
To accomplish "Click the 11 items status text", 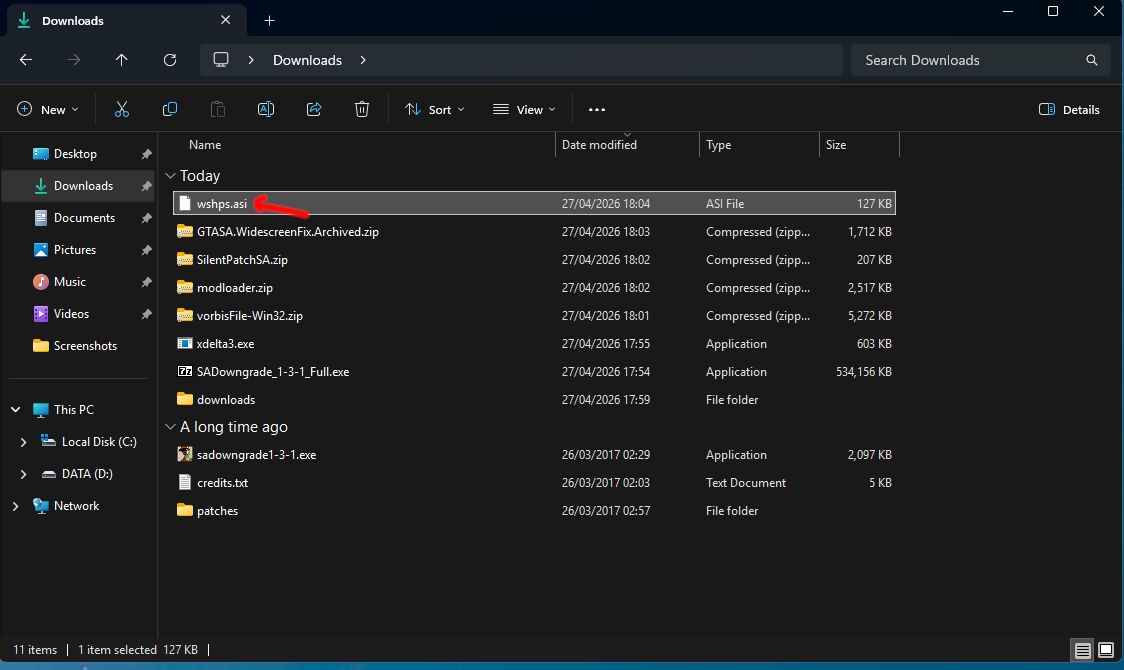I will (x=35, y=650).
